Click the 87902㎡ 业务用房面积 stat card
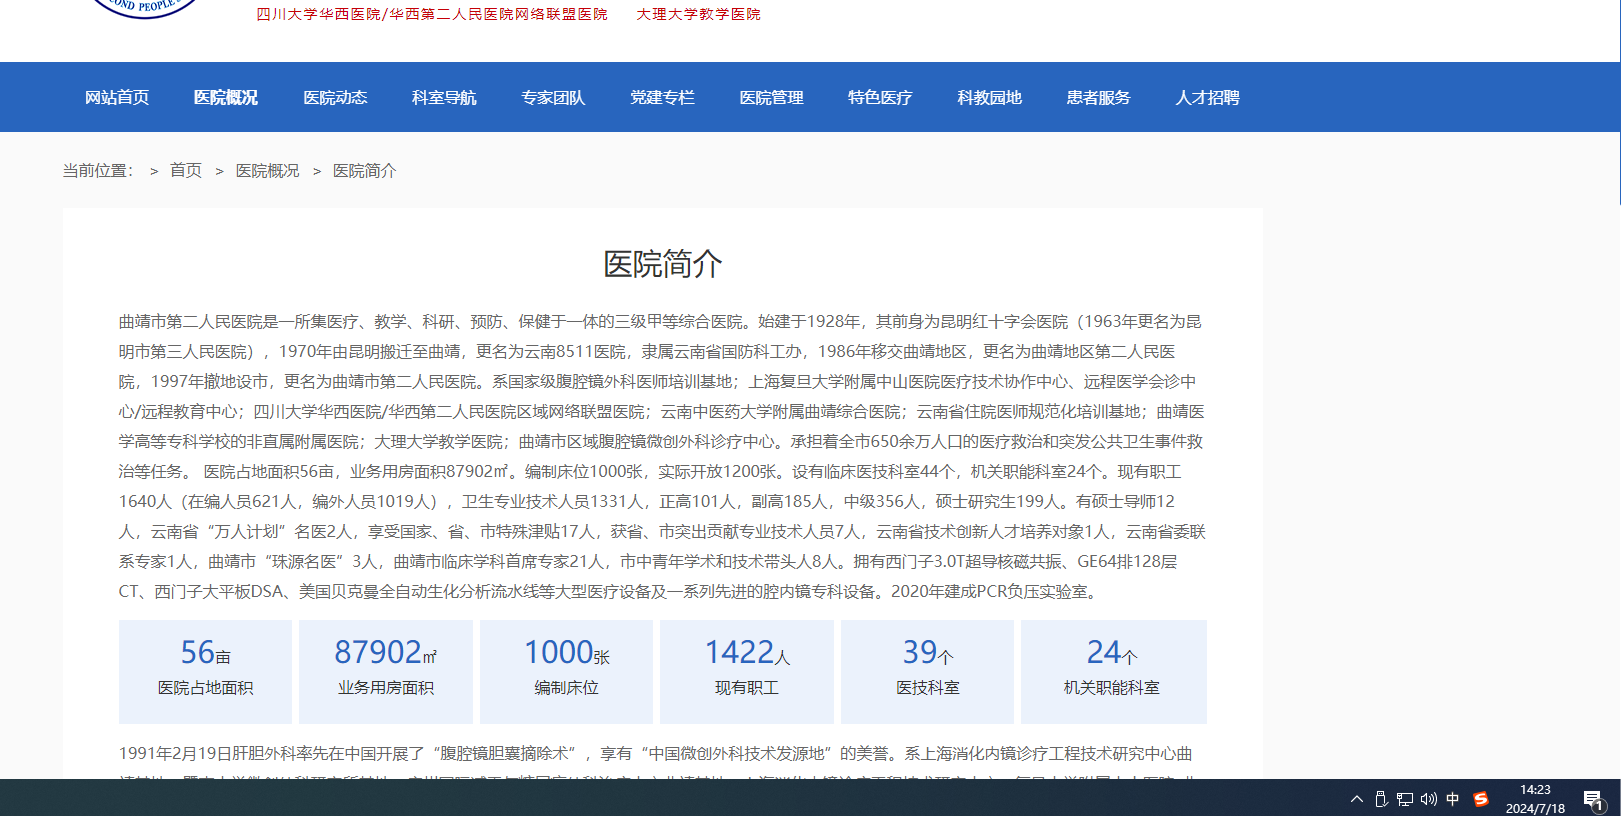Image resolution: width=1621 pixels, height=816 pixels. pyautogui.click(x=386, y=671)
